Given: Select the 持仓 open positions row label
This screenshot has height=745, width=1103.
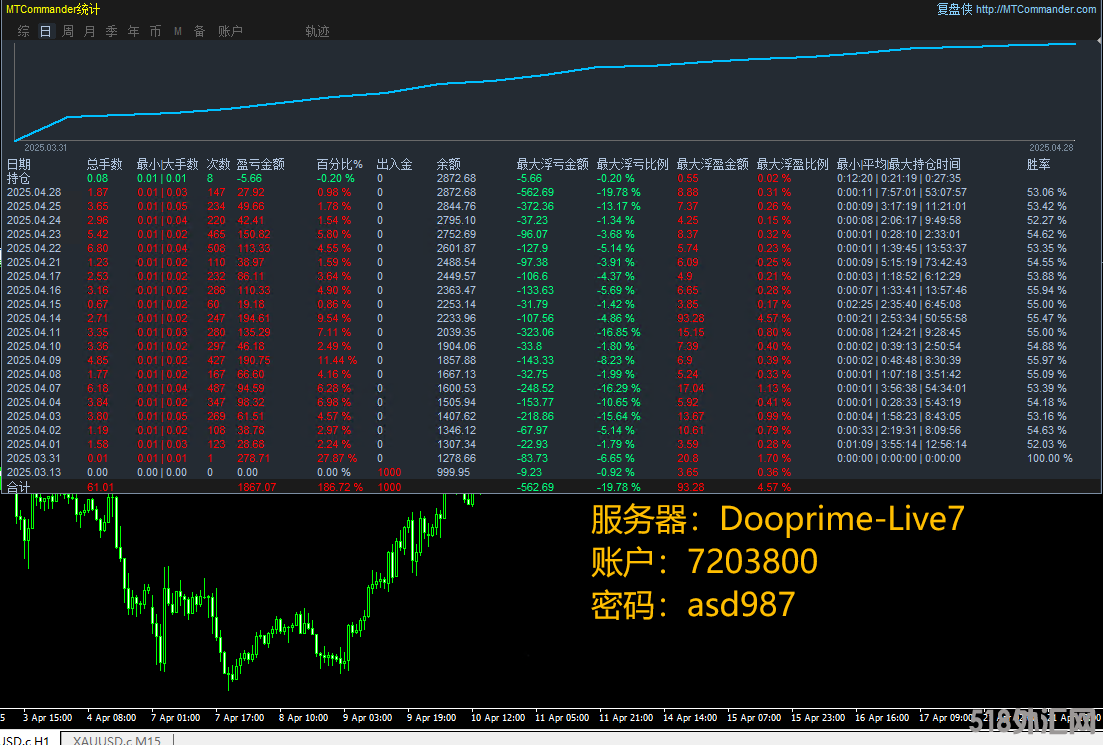Looking at the screenshot, I should (19, 179).
